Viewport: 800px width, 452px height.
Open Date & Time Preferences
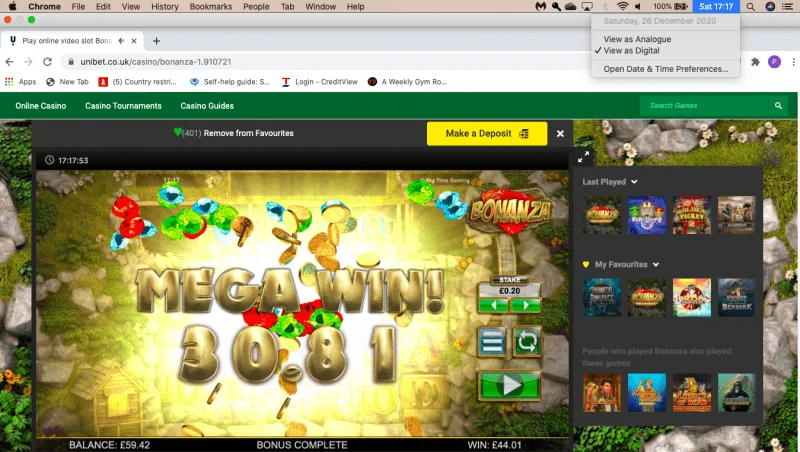(665, 69)
